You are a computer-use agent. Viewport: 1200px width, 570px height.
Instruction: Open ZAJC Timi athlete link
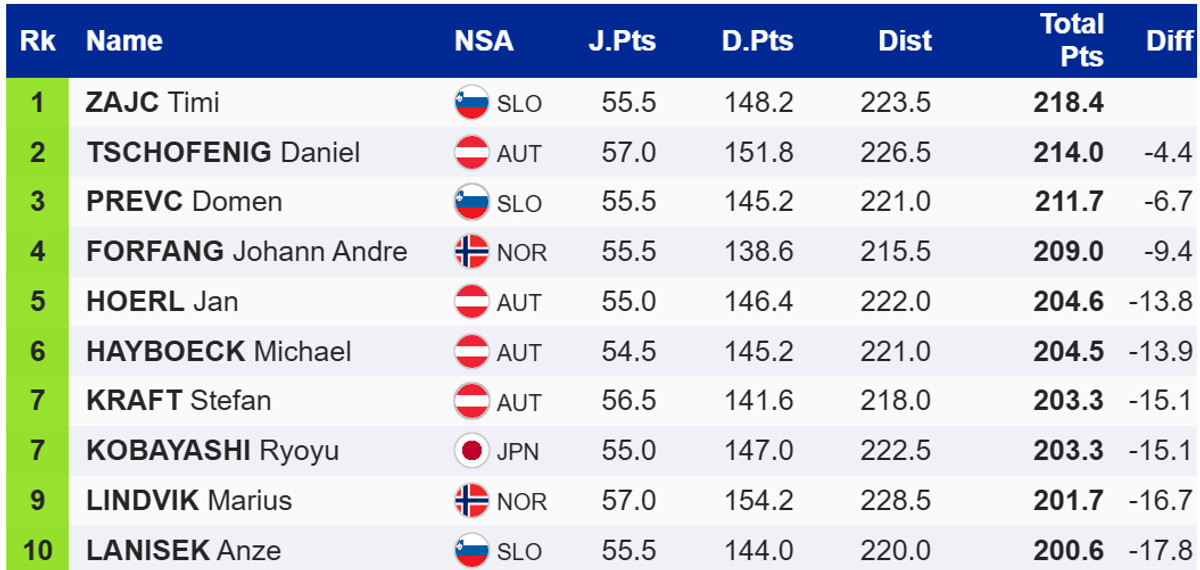tap(153, 103)
